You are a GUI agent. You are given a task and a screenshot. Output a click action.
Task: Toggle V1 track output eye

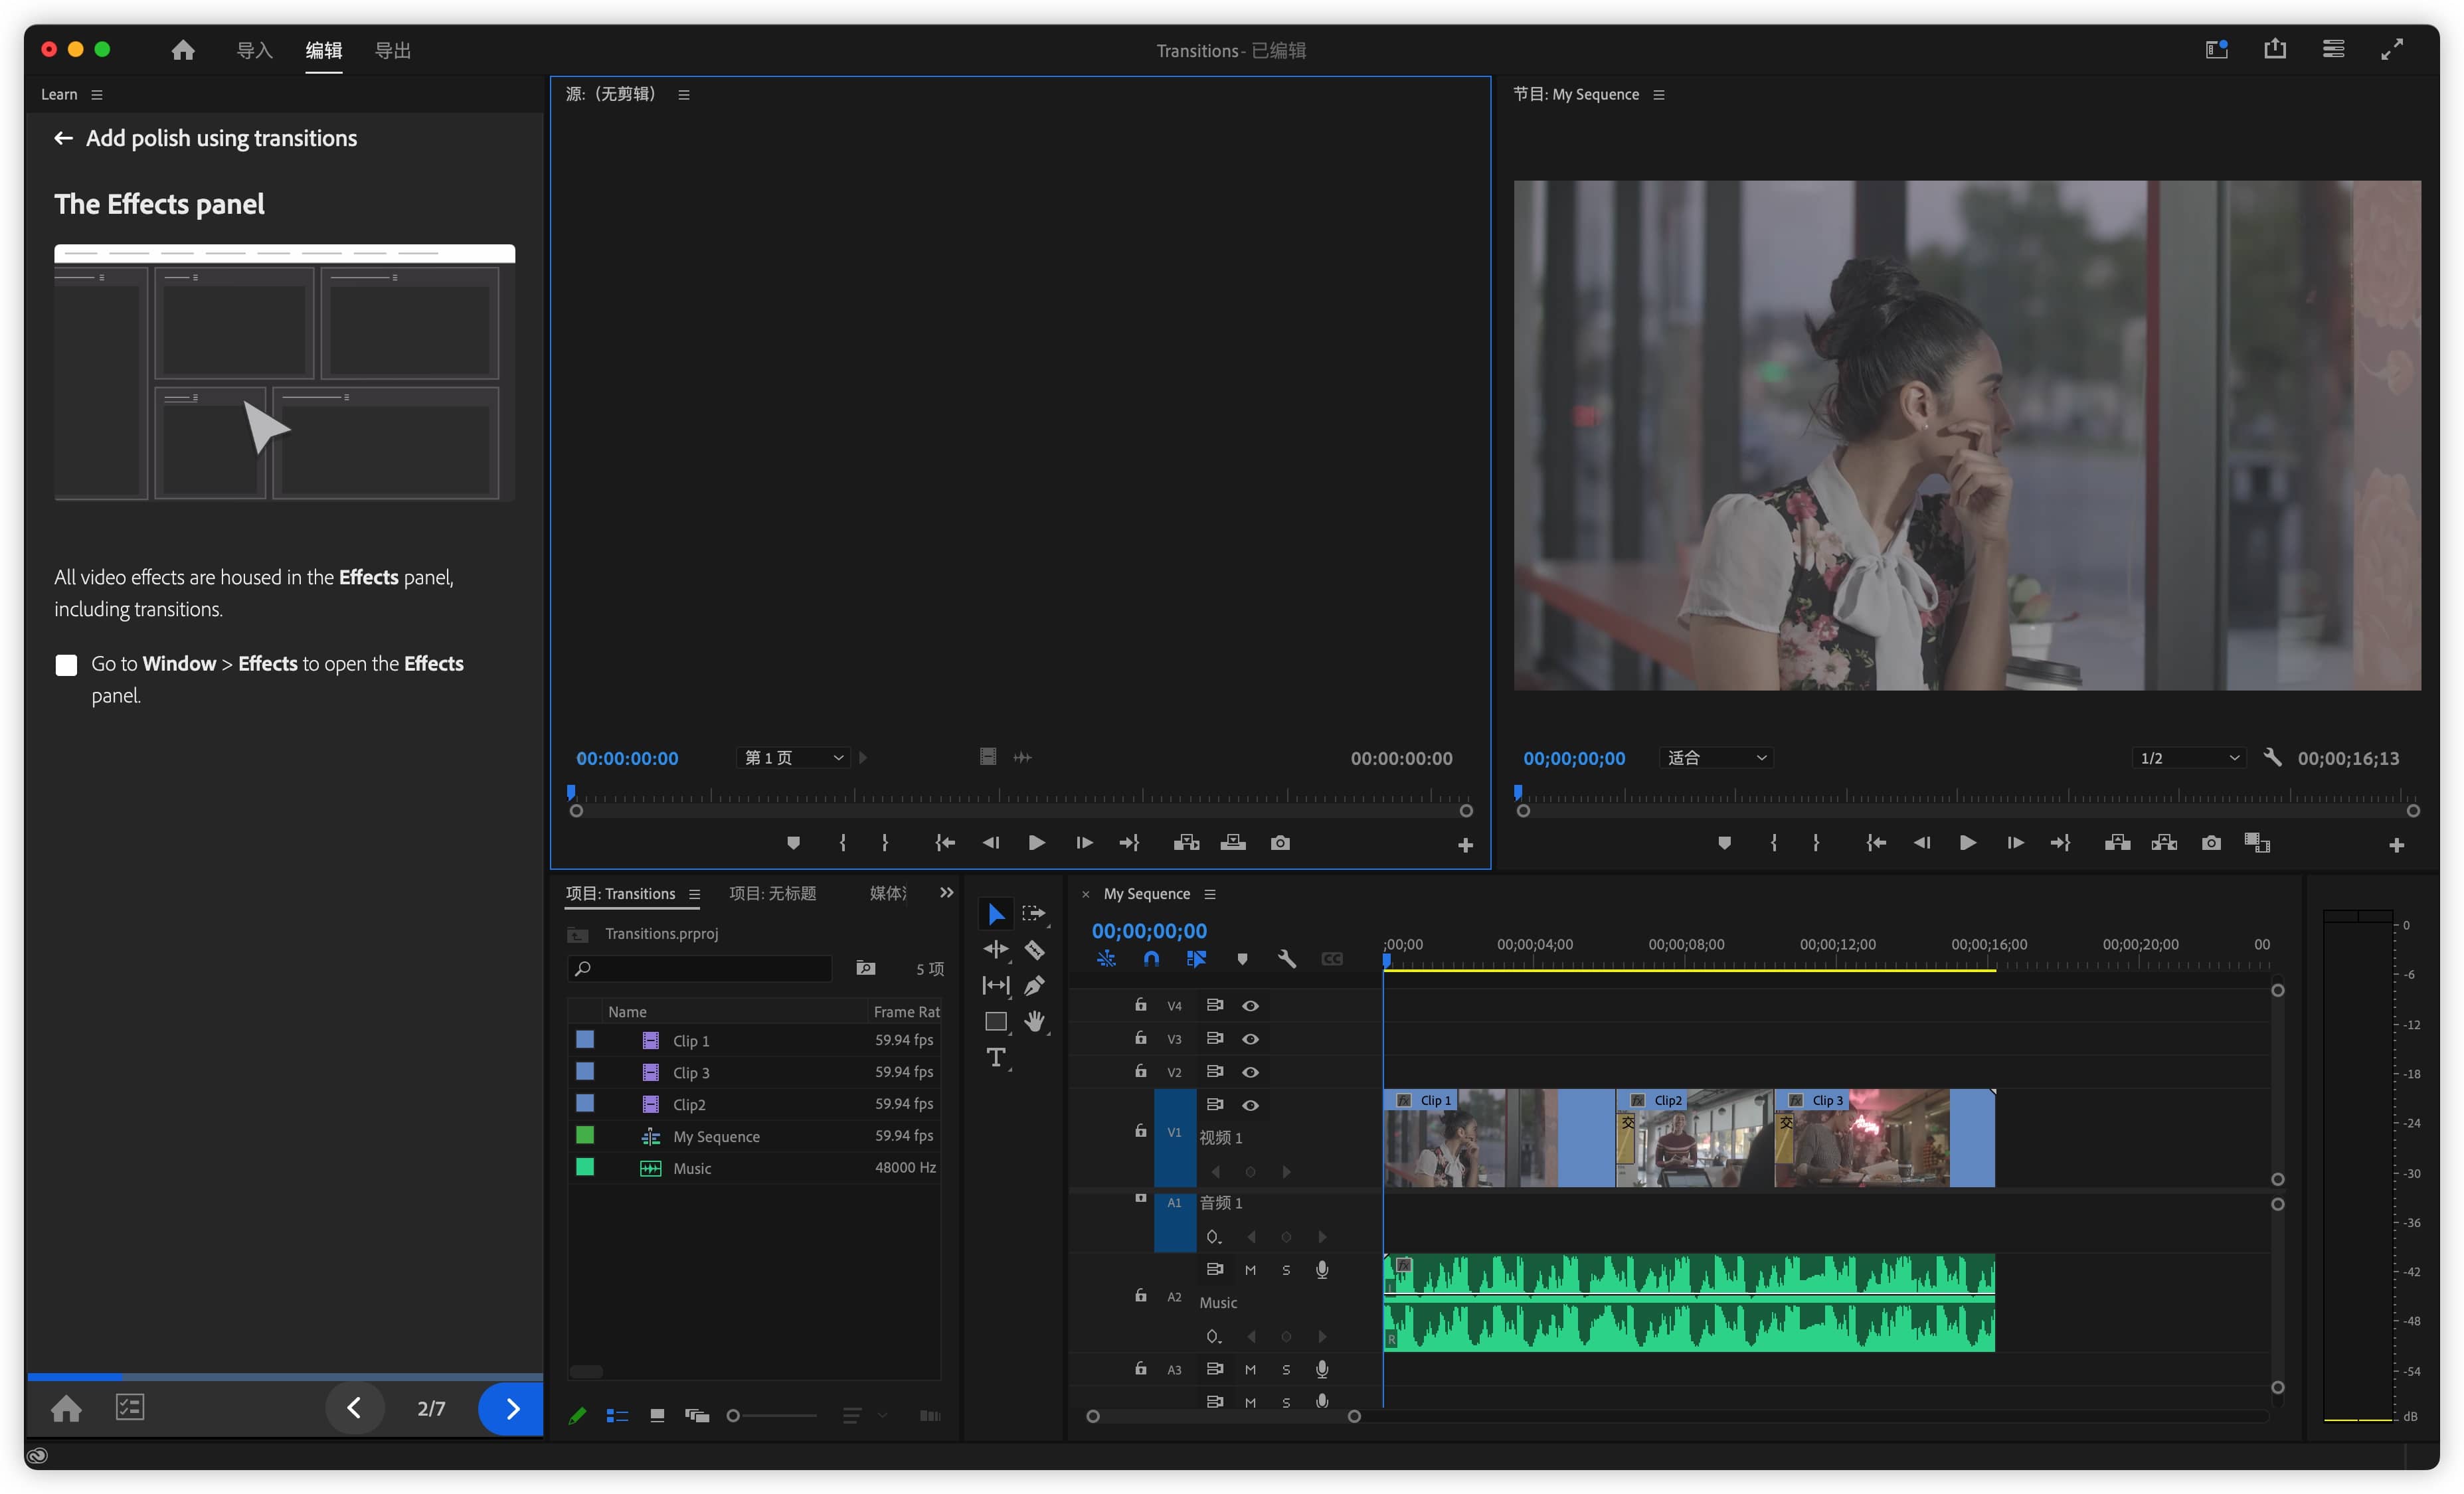[x=1250, y=1105]
